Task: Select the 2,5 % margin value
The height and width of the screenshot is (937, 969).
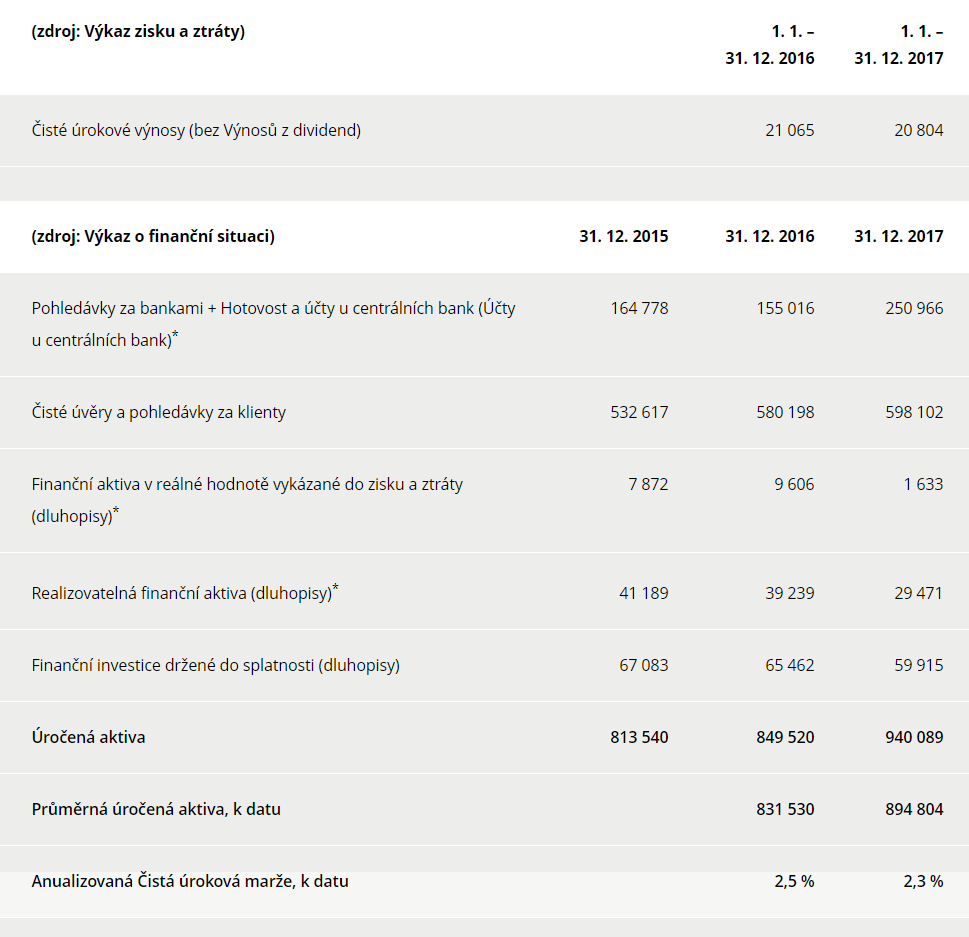Action: 794,881
